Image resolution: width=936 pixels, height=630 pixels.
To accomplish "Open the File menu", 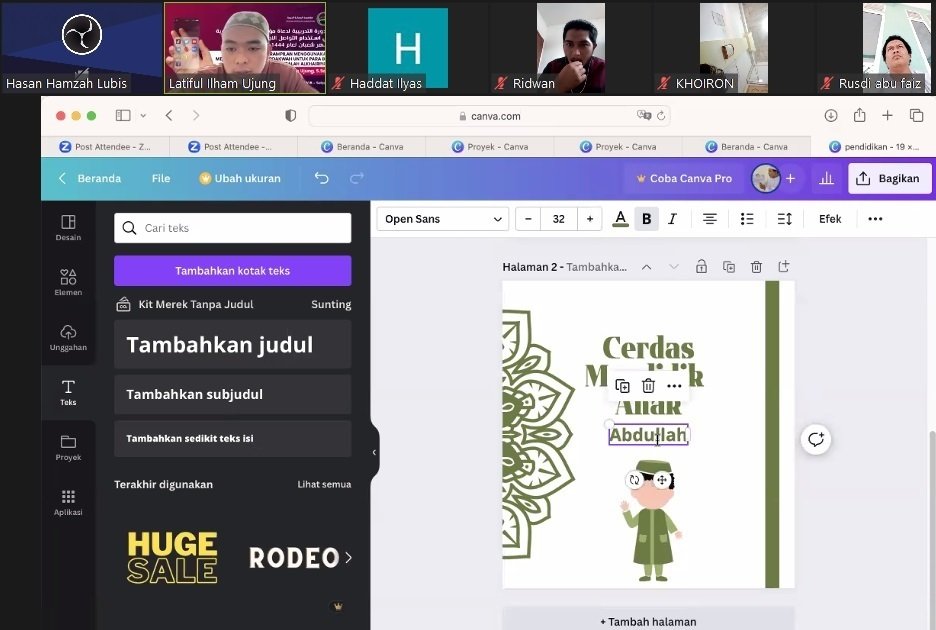I will pos(161,178).
